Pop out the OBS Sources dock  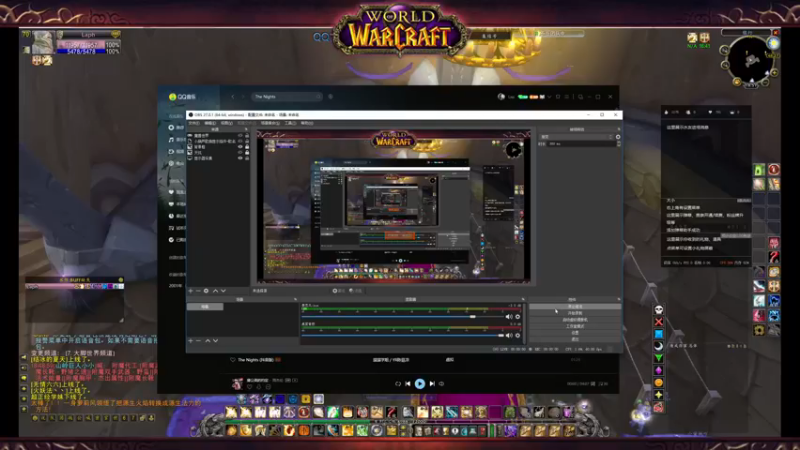point(246,129)
